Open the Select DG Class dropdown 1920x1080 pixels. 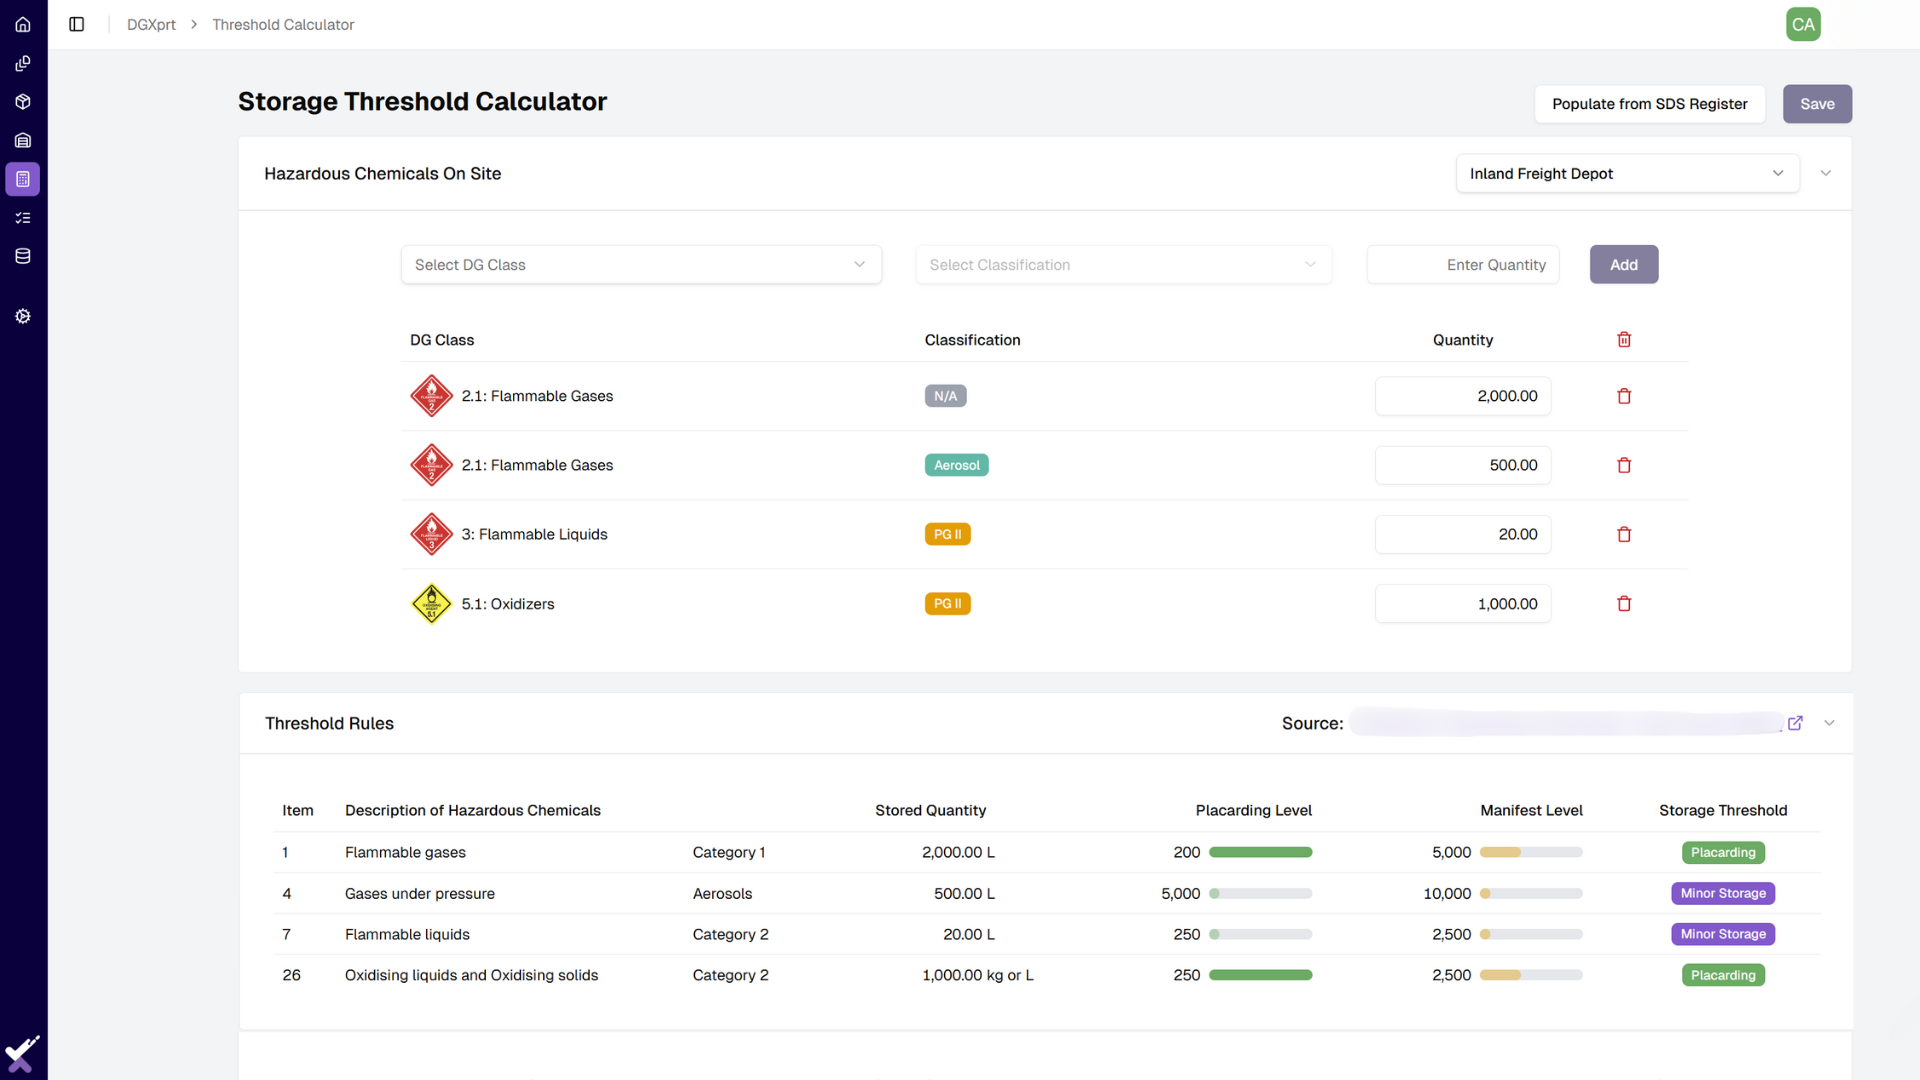click(x=641, y=264)
